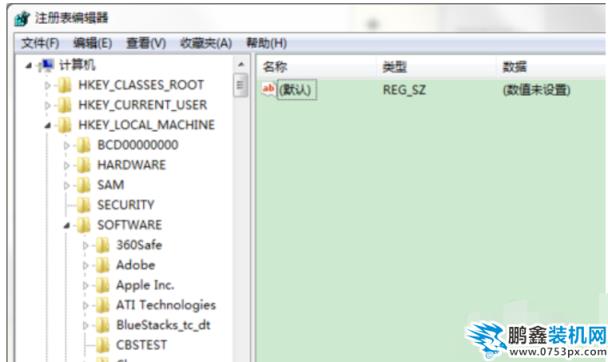Open the 编辑(E) menu

pyautogui.click(x=93, y=43)
